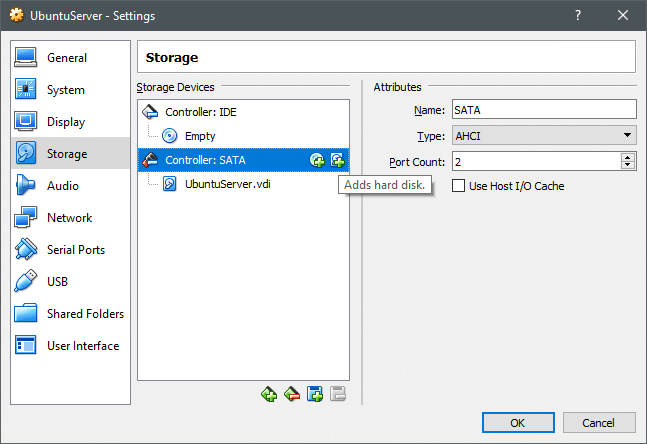
Task: Close the UbuntuServer Settings dialog
Action: click(x=623, y=16)
